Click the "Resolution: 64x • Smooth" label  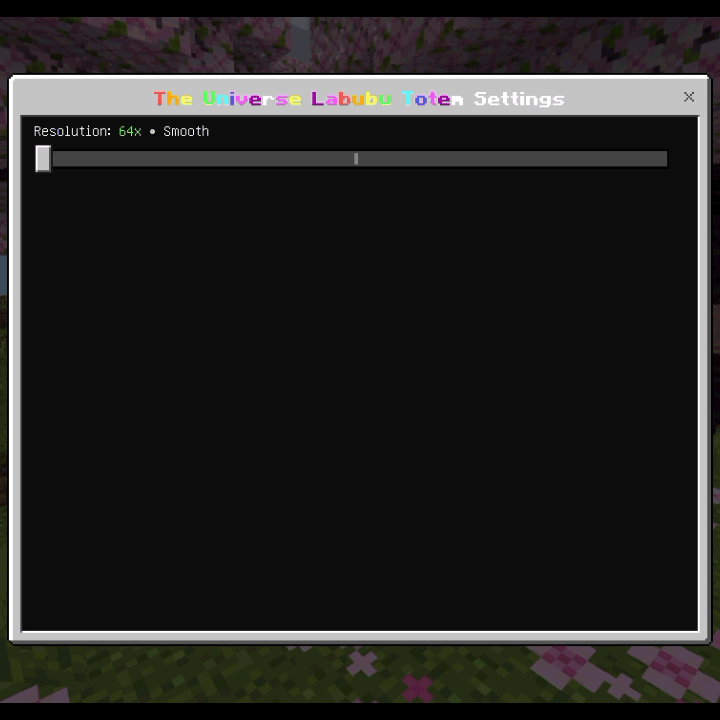pyautogui.click(x=121, y=131)
